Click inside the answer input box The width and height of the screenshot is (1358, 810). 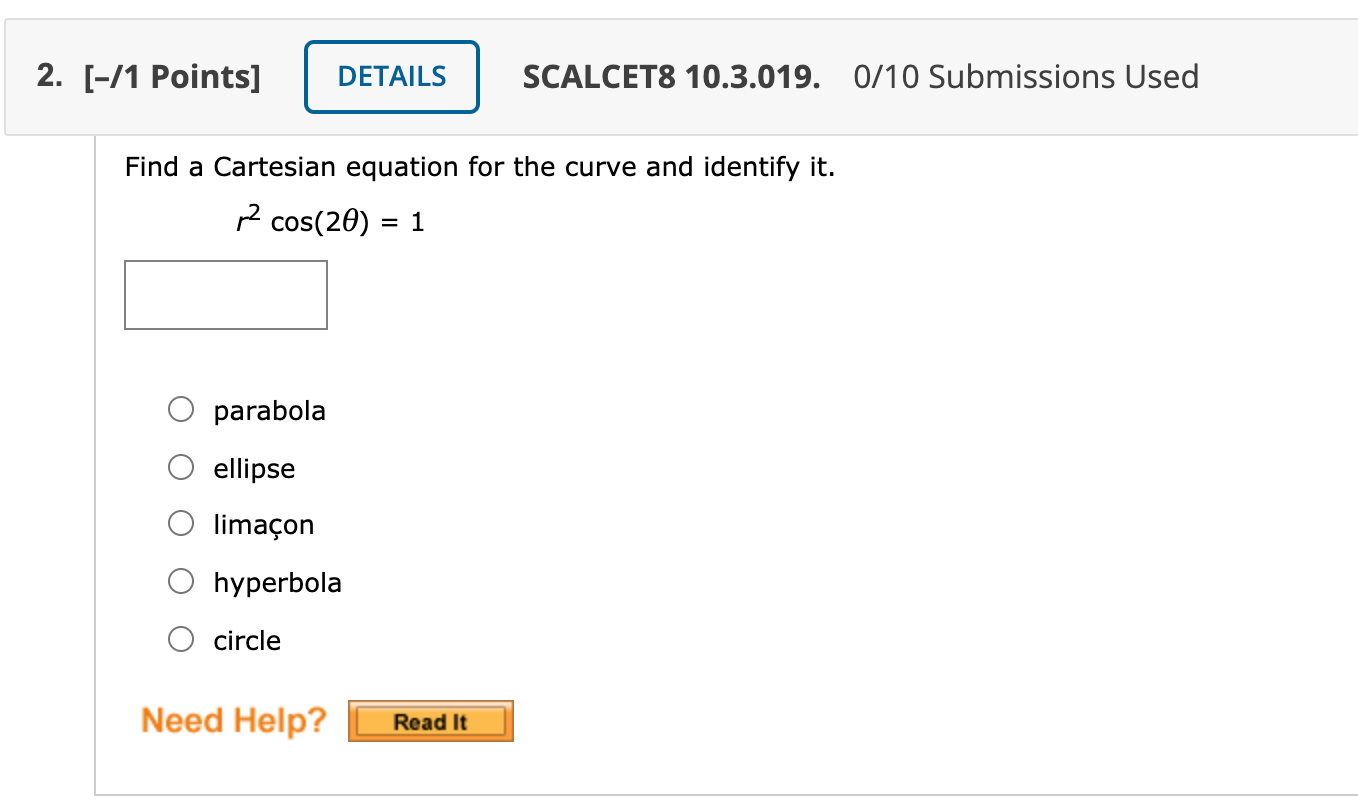(225, 294)
